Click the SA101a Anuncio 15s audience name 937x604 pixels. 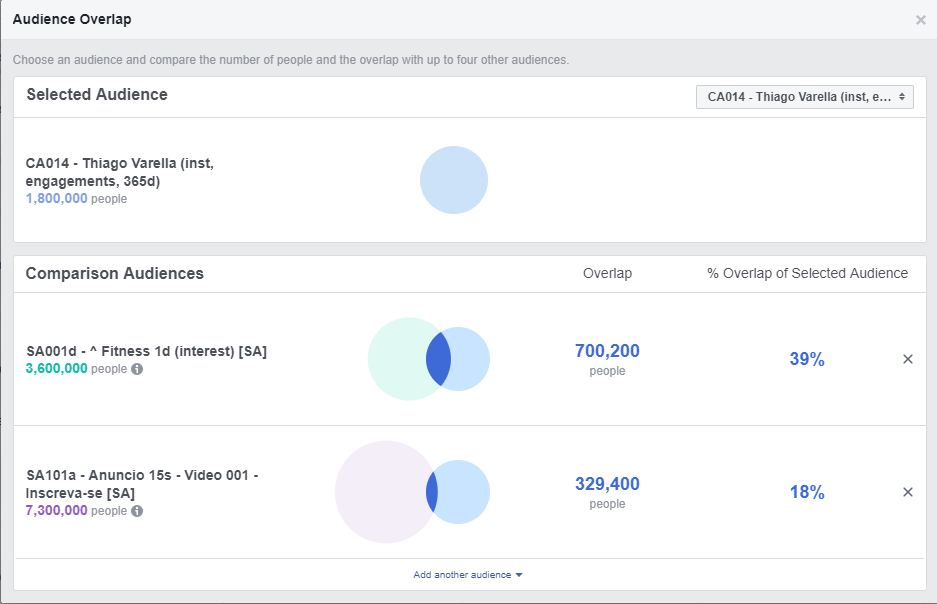[x=142, y=484]
